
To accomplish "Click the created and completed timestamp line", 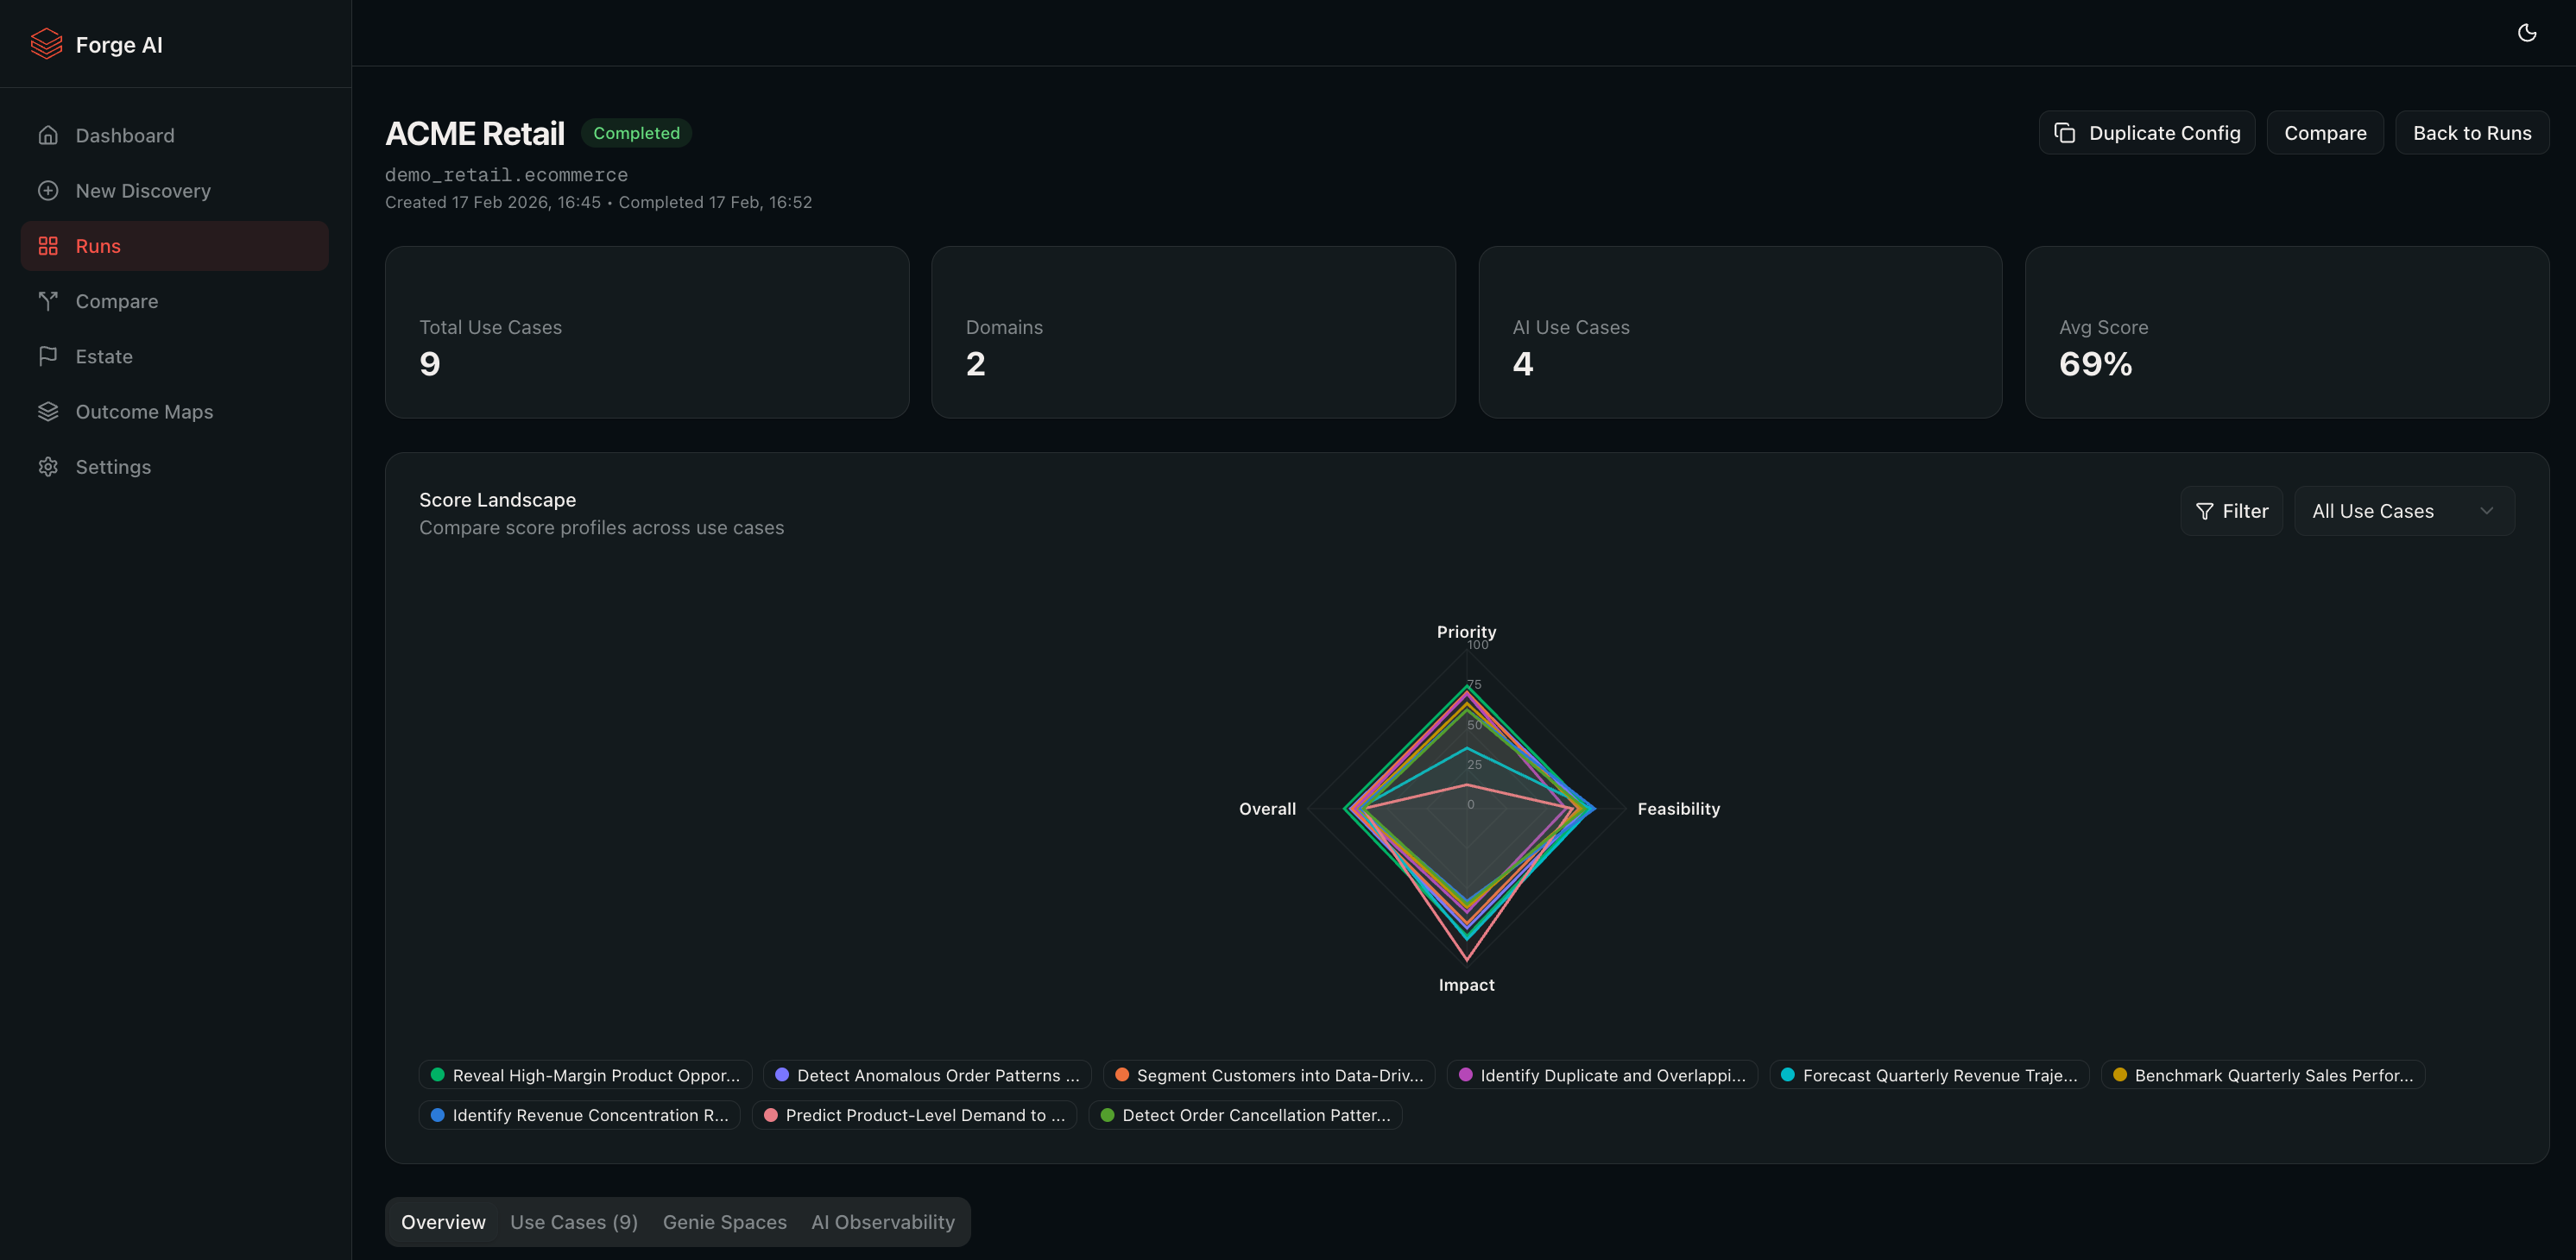I will pyautogui.click(x=598, y=202).
